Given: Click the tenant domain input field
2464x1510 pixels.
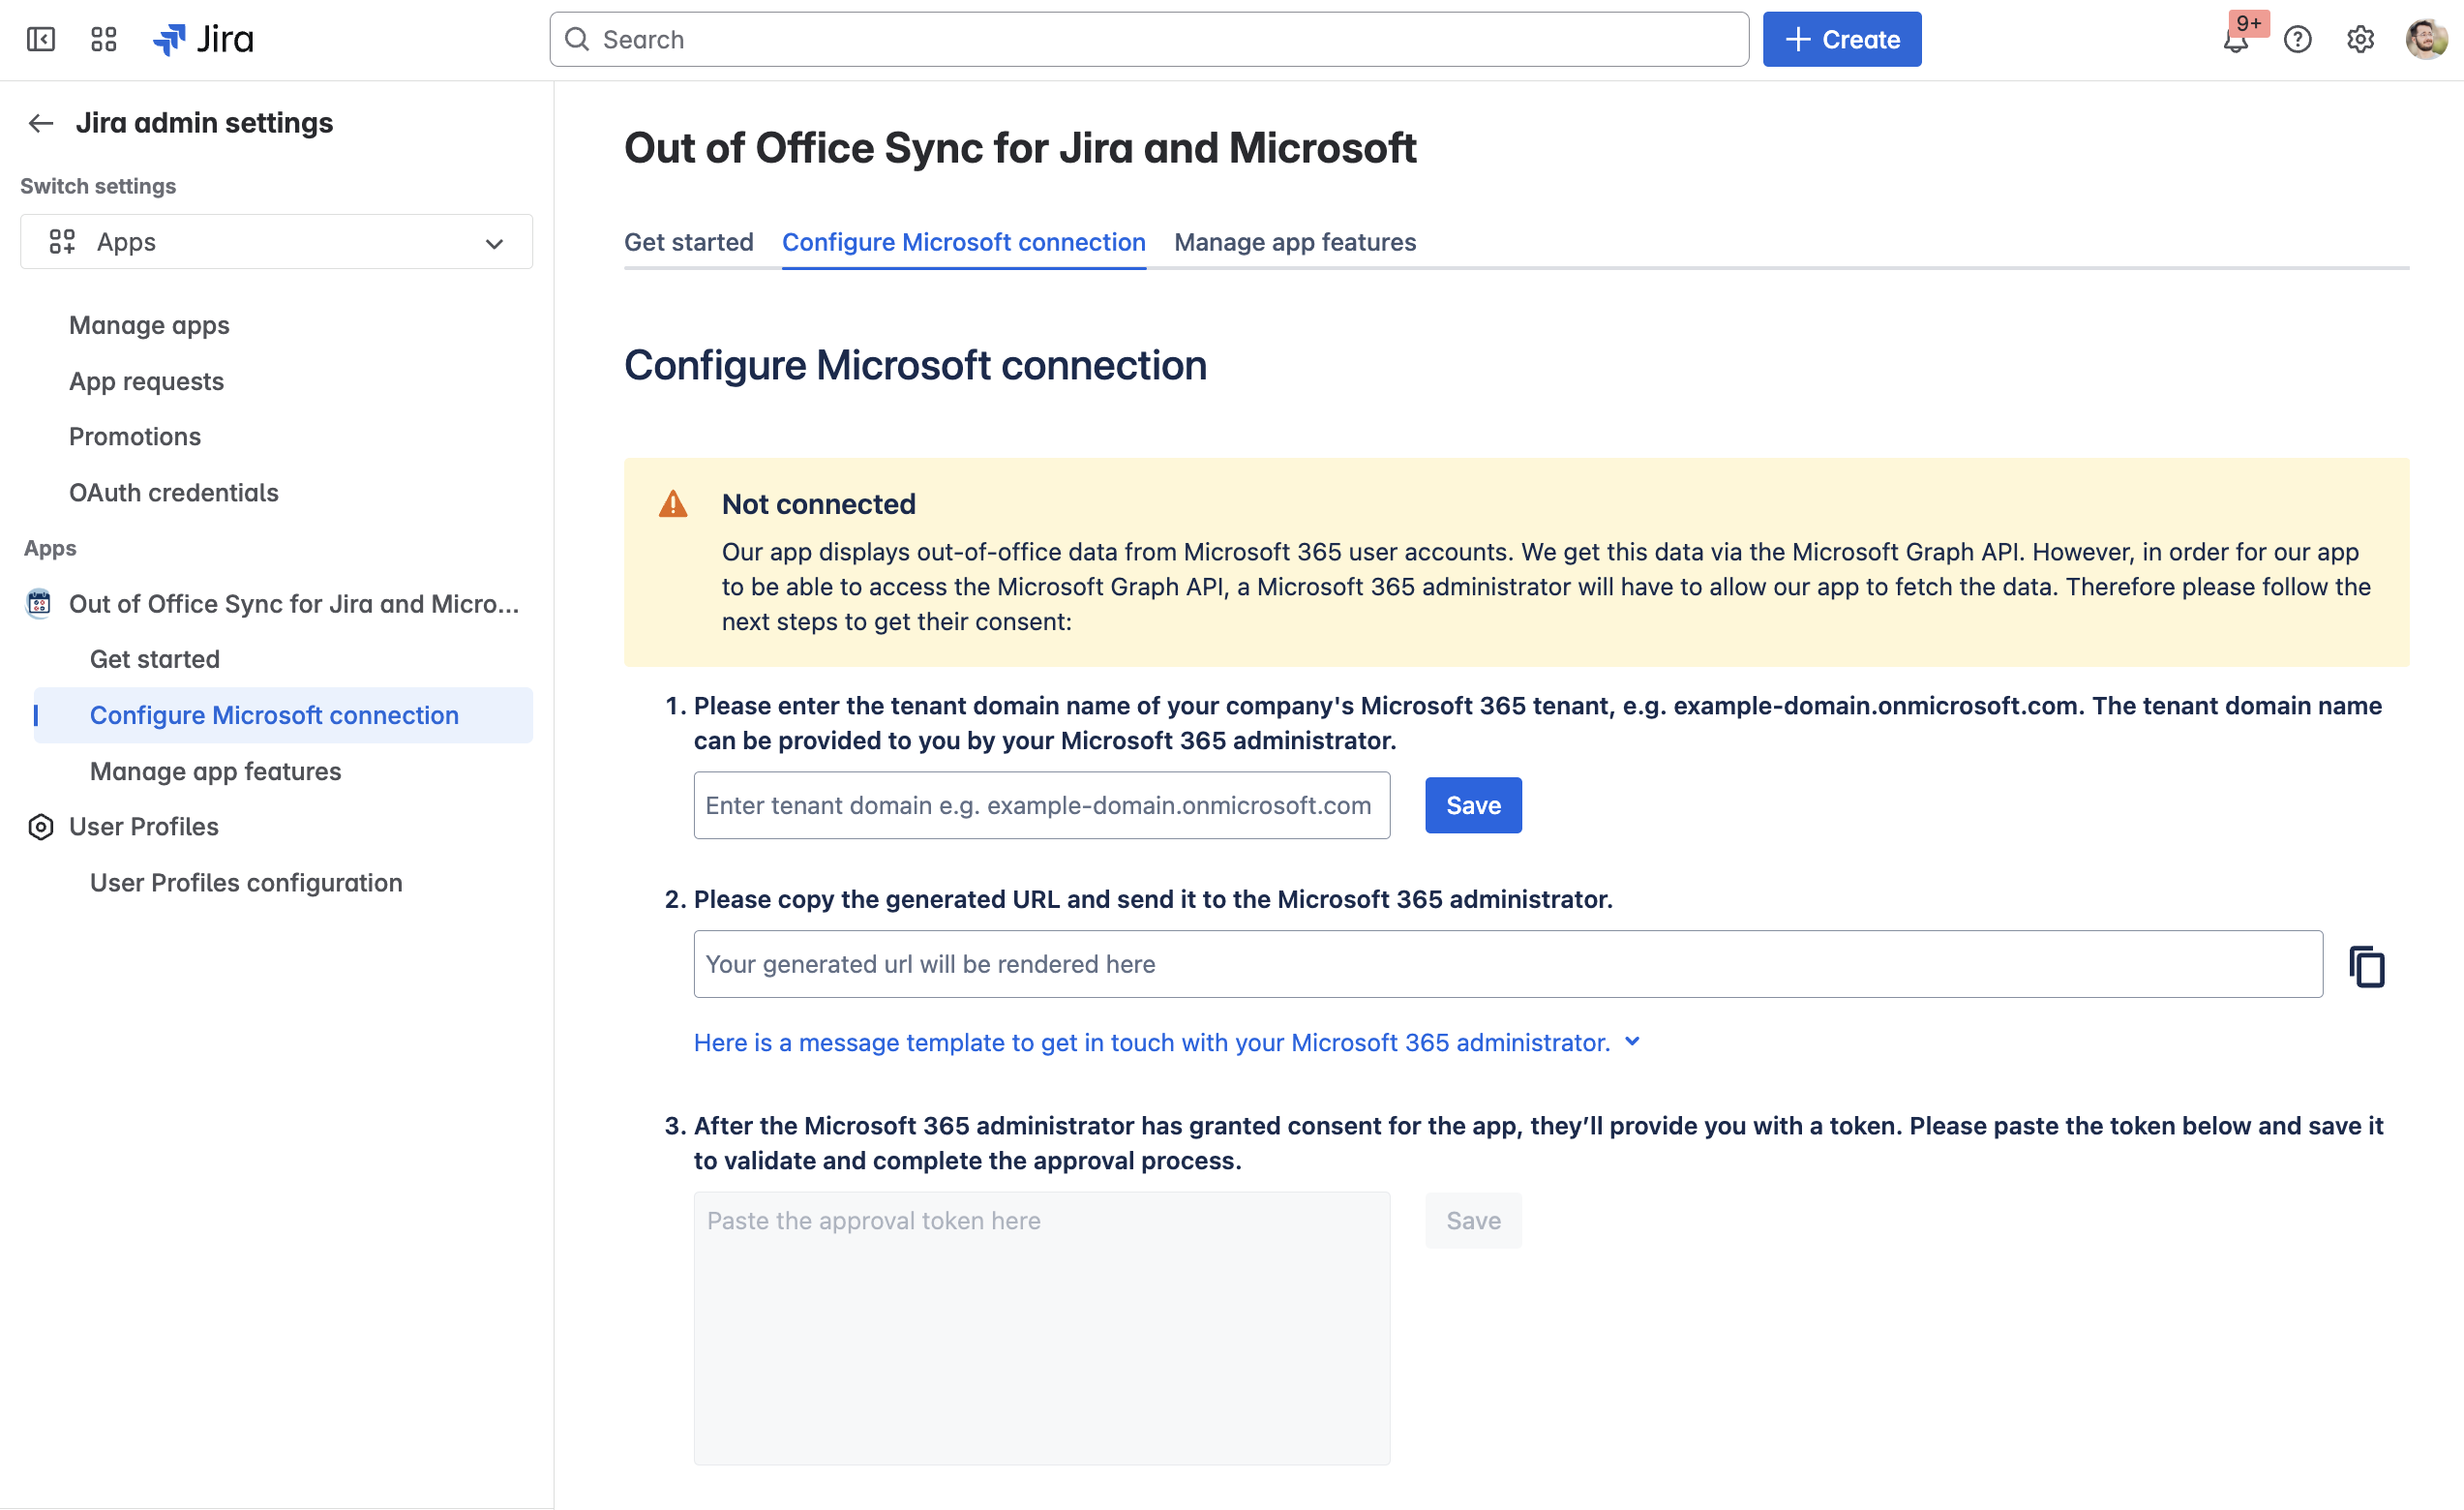Looking at the screenshot, I should [x=1041, y=805].
